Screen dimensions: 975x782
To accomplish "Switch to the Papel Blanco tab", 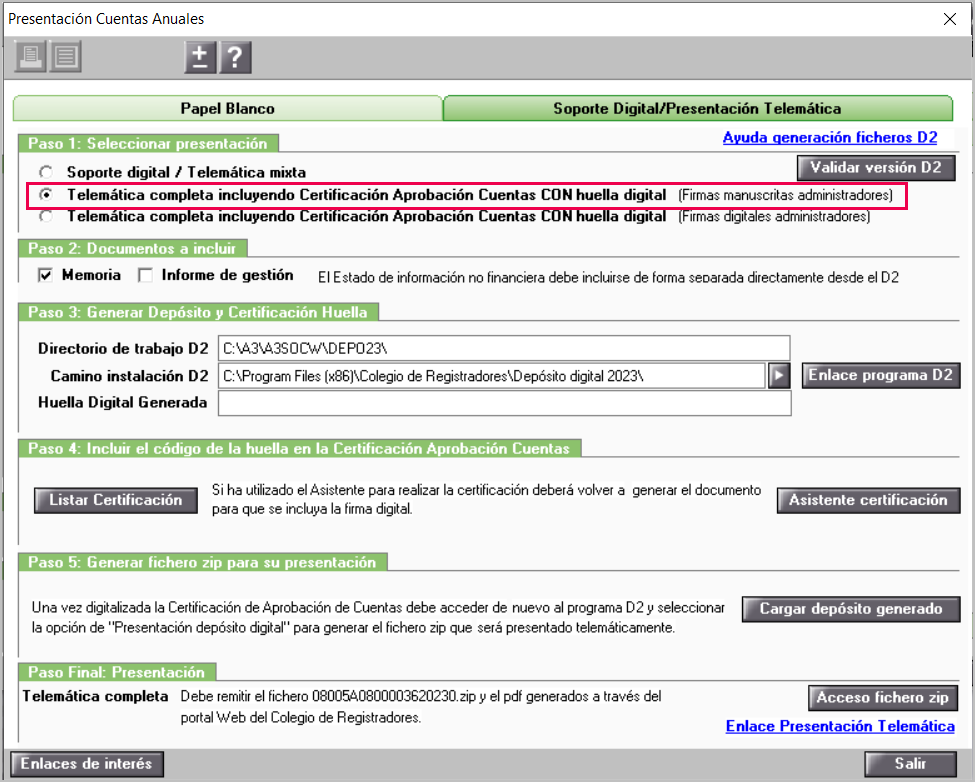I will click(x=228, y=108).
